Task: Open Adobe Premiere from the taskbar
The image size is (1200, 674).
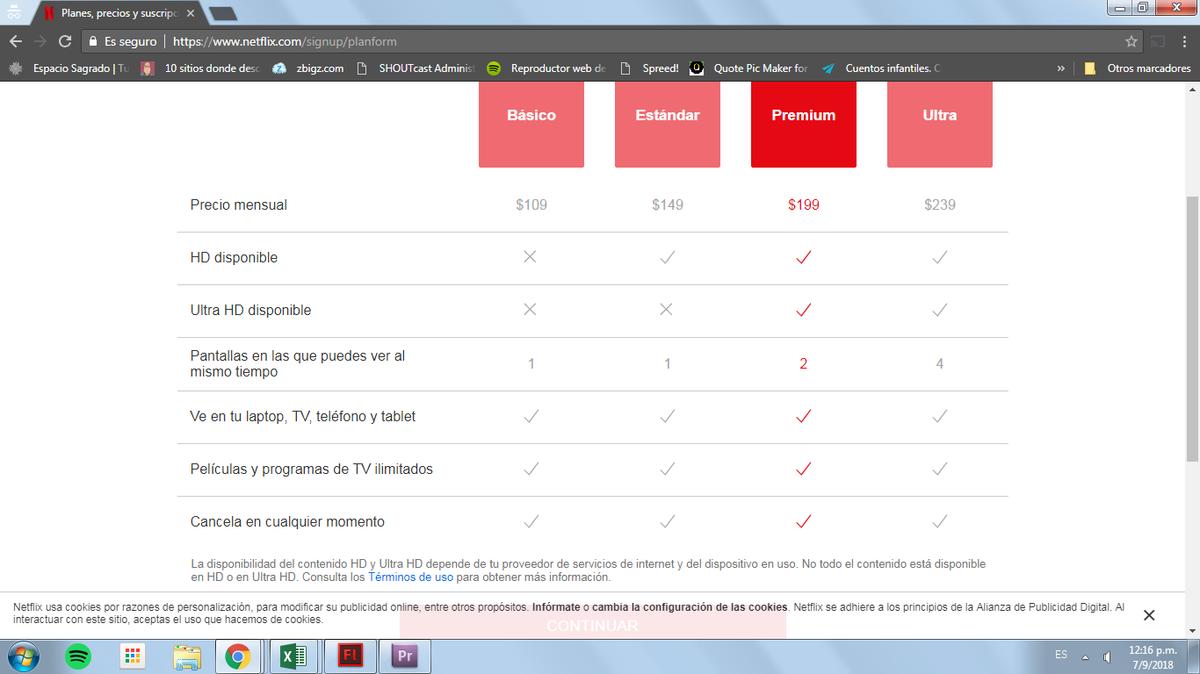Action: coord(405,656)
